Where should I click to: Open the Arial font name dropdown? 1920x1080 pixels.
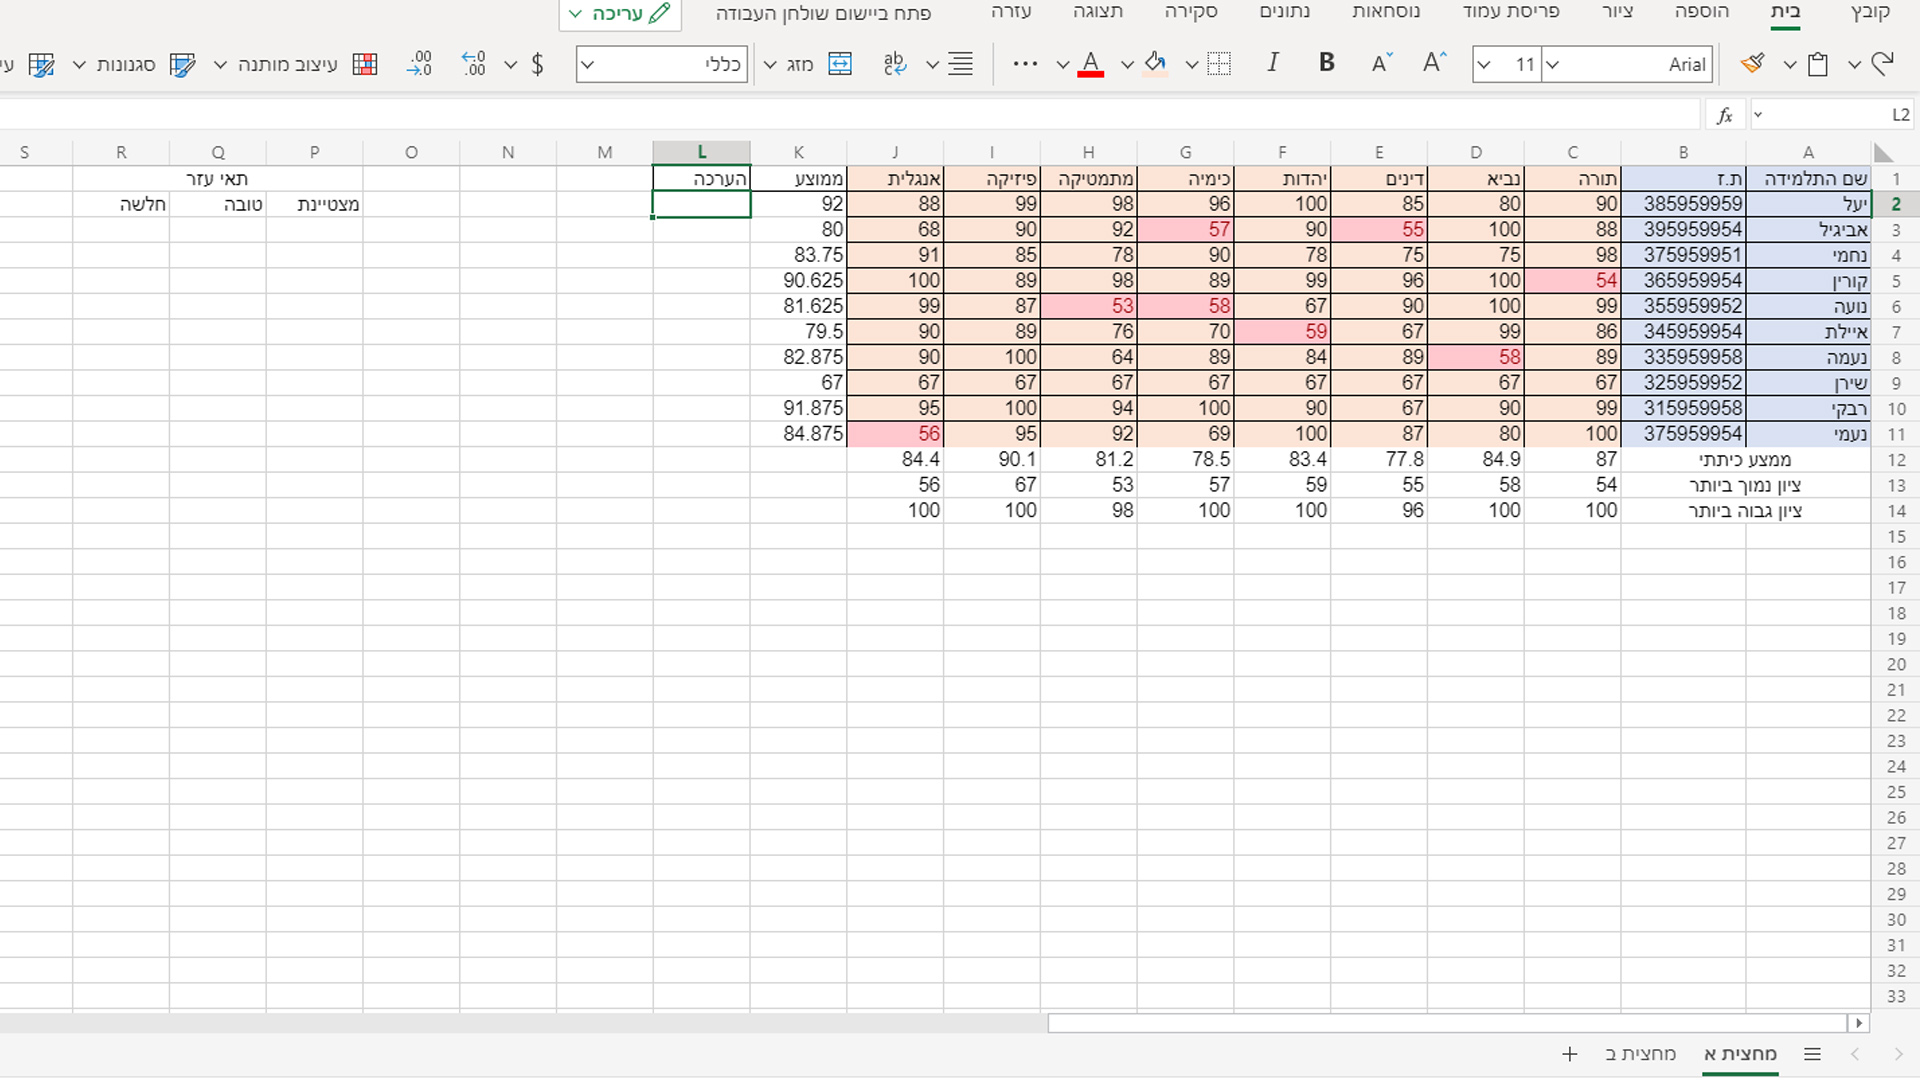(1553, 64)
